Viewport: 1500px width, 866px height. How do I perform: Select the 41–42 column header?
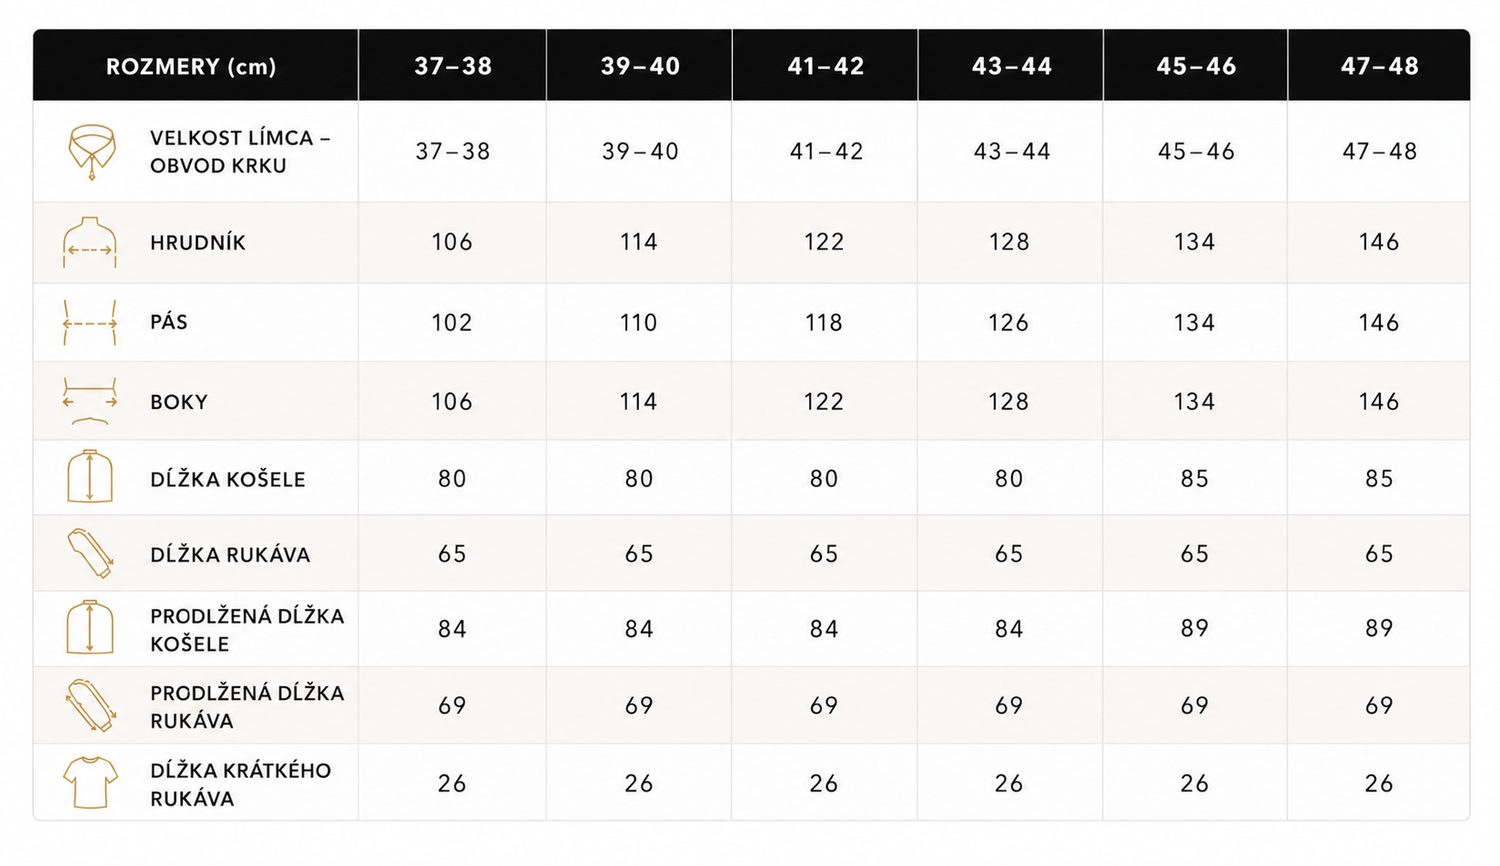[826, 66]
